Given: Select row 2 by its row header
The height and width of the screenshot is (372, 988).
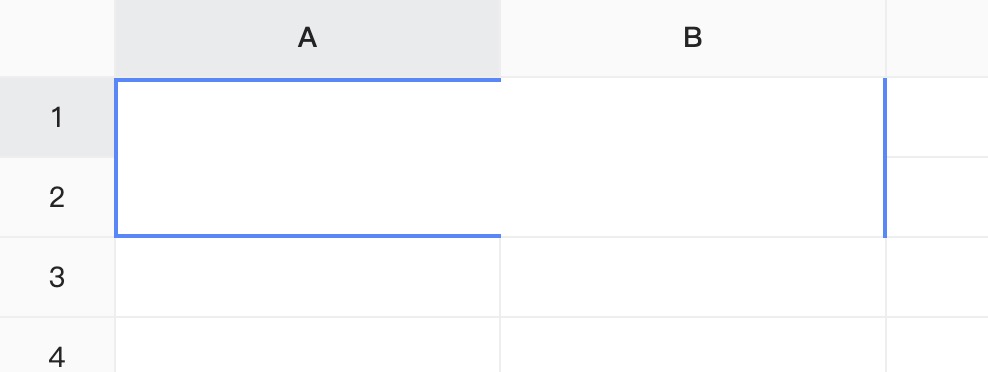Looking at the screenshot, I should 57,197.
